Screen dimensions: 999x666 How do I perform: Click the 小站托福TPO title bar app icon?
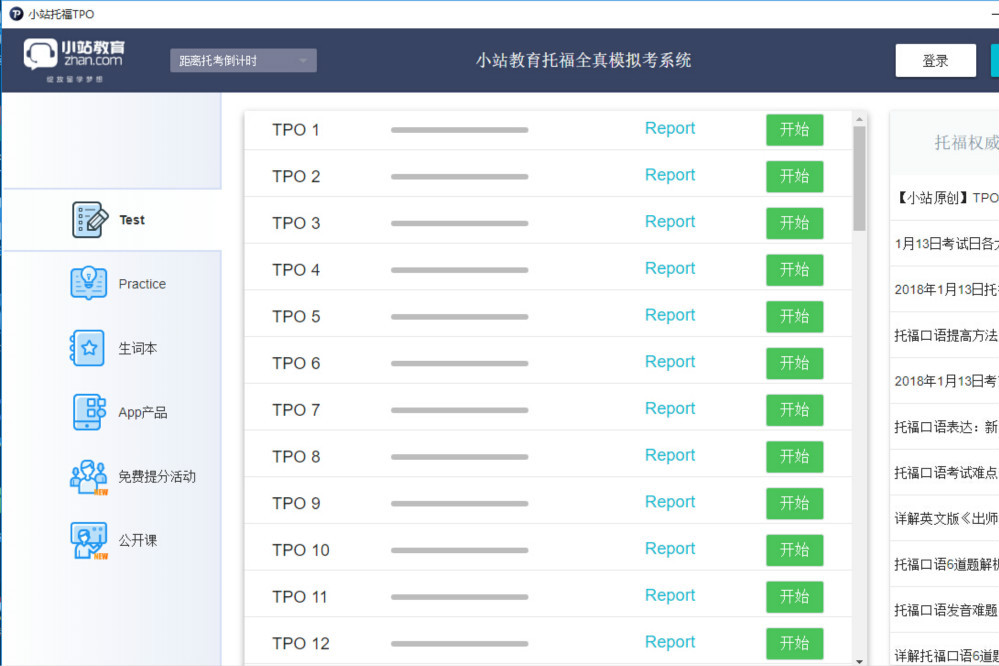click(16, 13)
